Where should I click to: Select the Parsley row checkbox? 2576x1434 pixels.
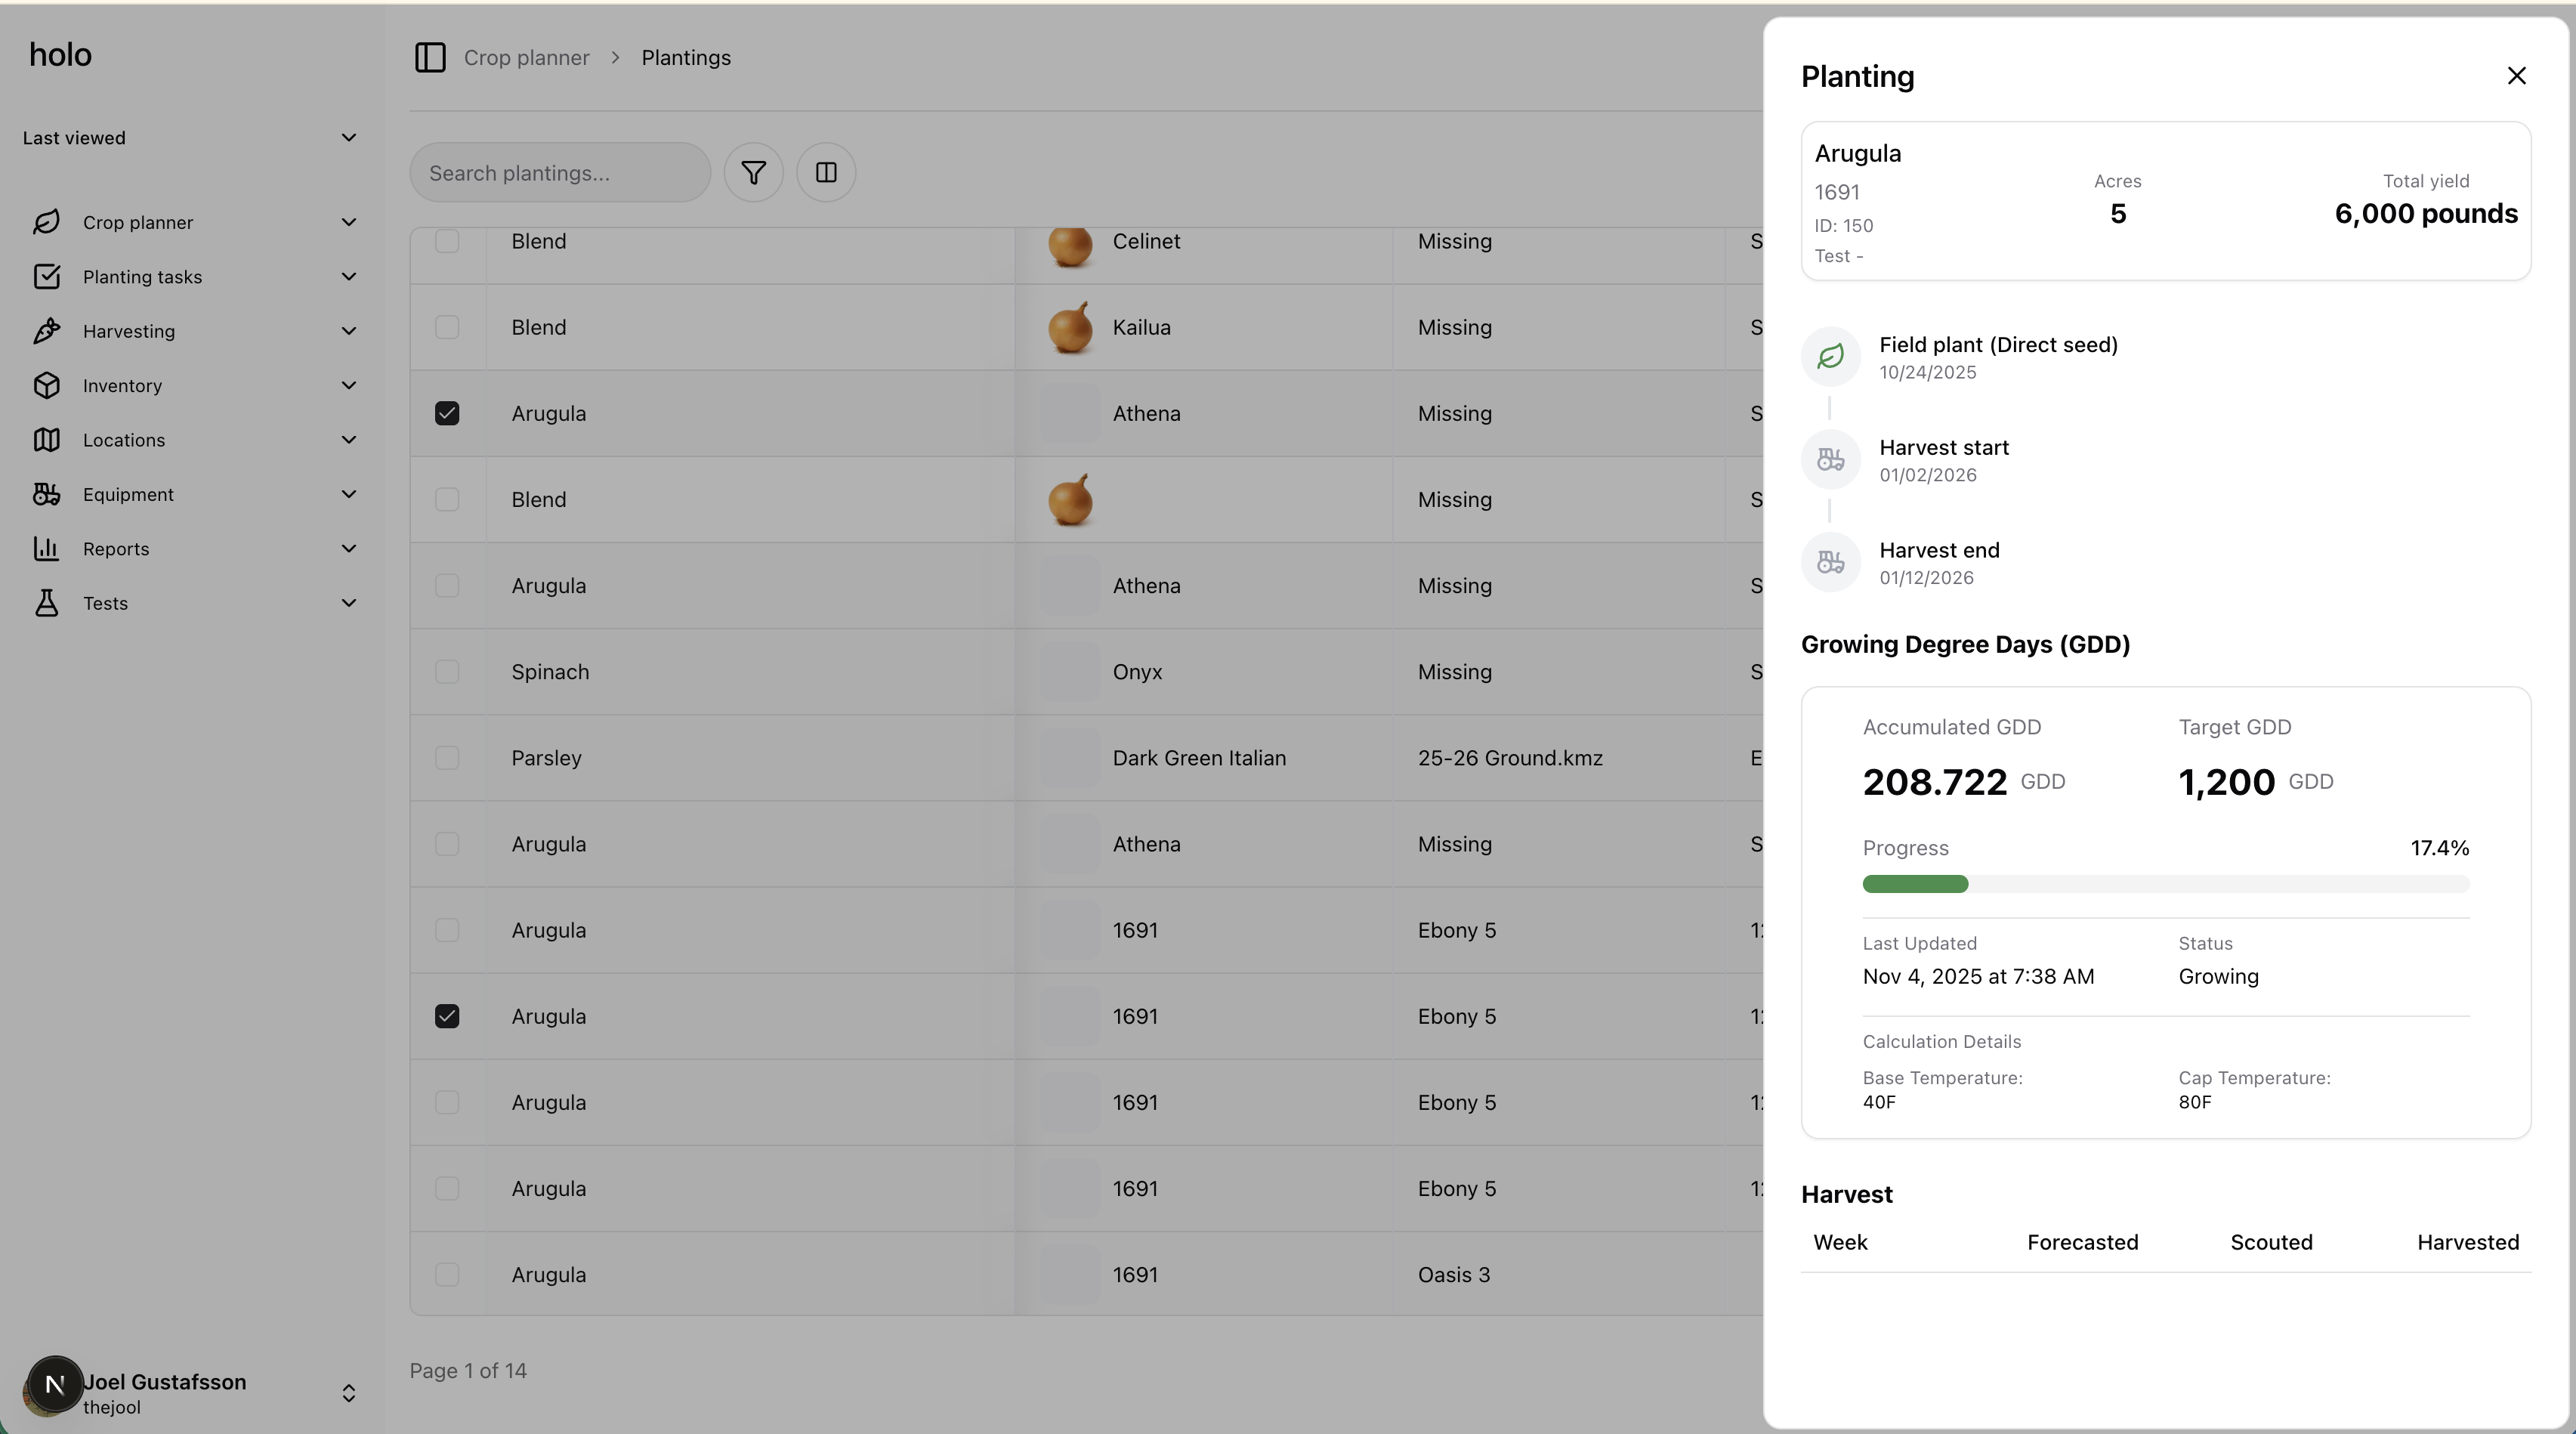pyautogui.click(x=447, y=758)
